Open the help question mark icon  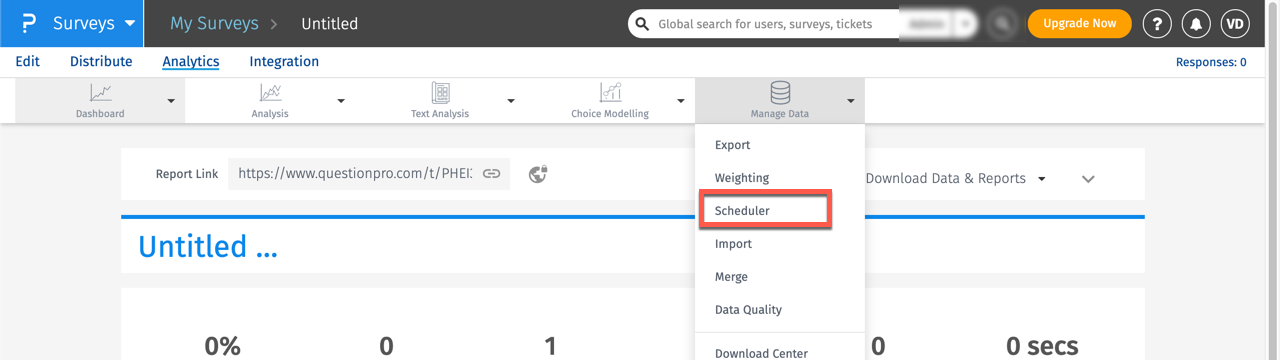pos(1157,24)
